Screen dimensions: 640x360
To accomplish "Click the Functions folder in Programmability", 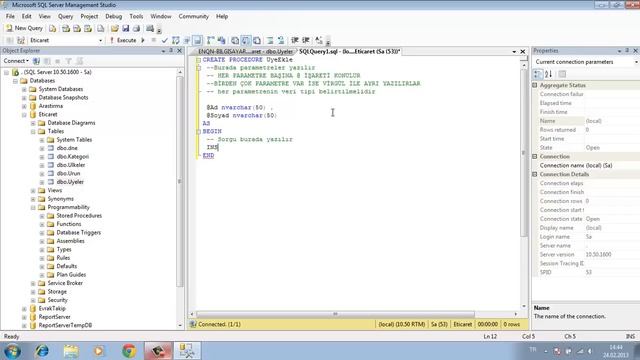I will click(69, 224).
